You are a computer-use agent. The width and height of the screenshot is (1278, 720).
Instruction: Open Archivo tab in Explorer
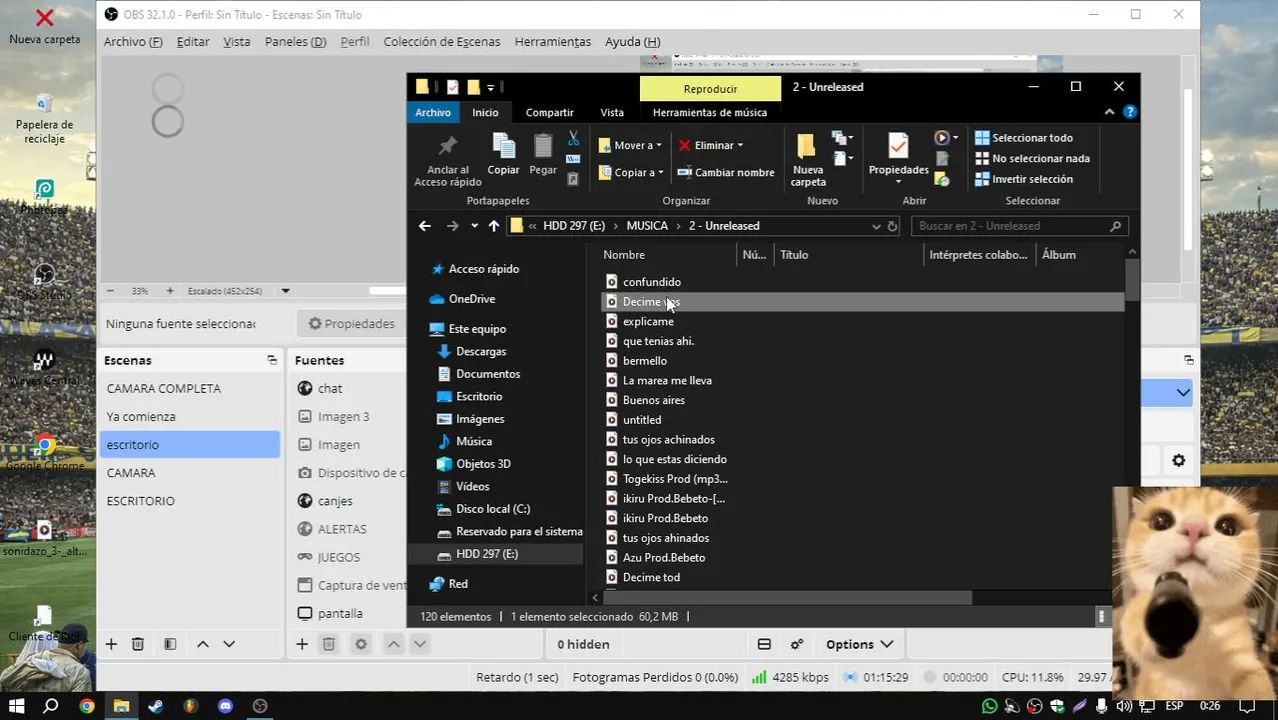coord(433,112)
